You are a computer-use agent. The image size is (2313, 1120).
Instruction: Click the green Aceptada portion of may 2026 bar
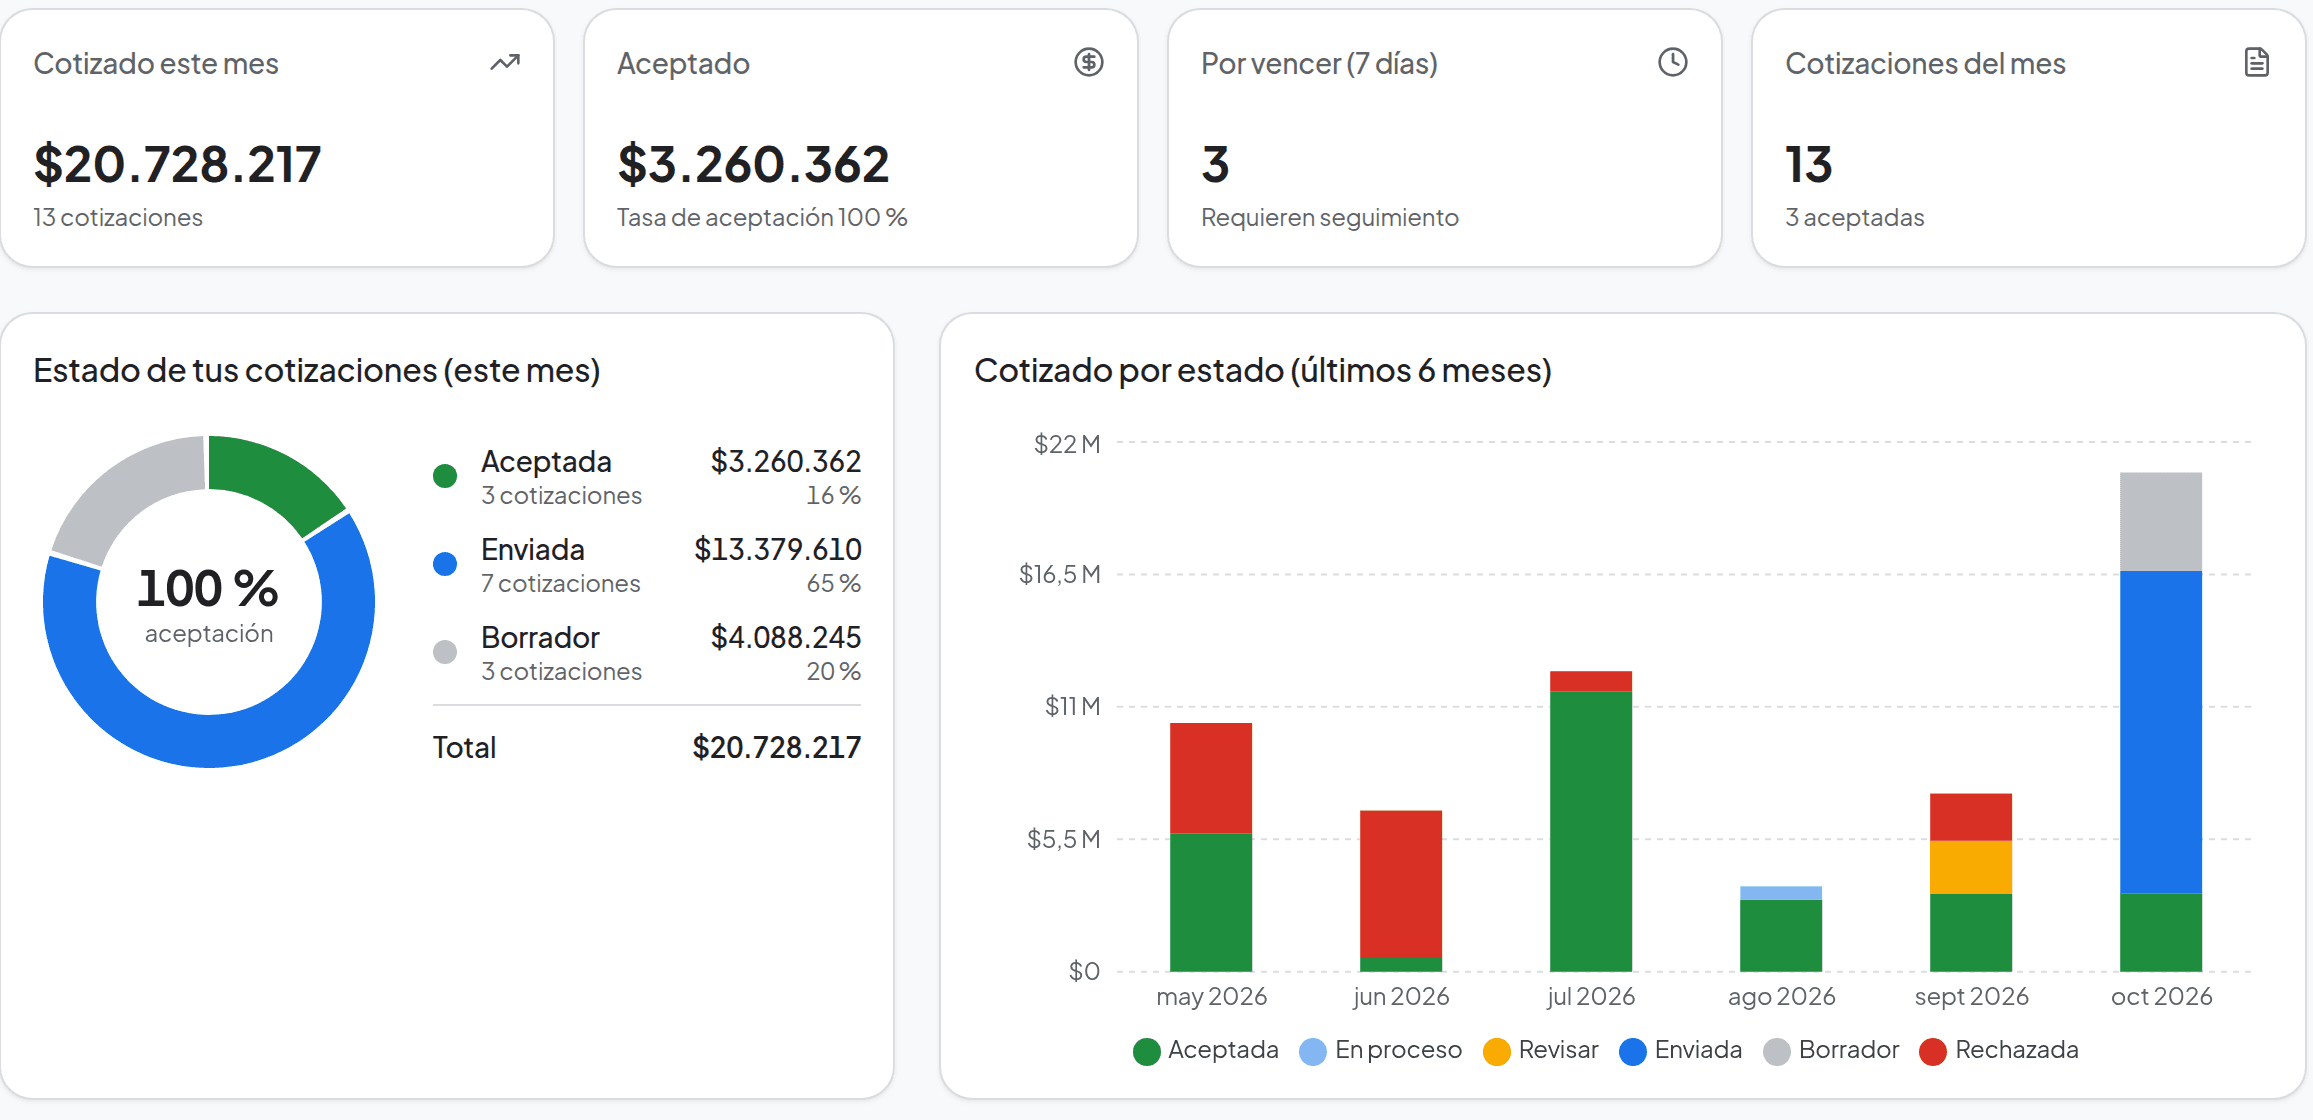(1211, 902)
